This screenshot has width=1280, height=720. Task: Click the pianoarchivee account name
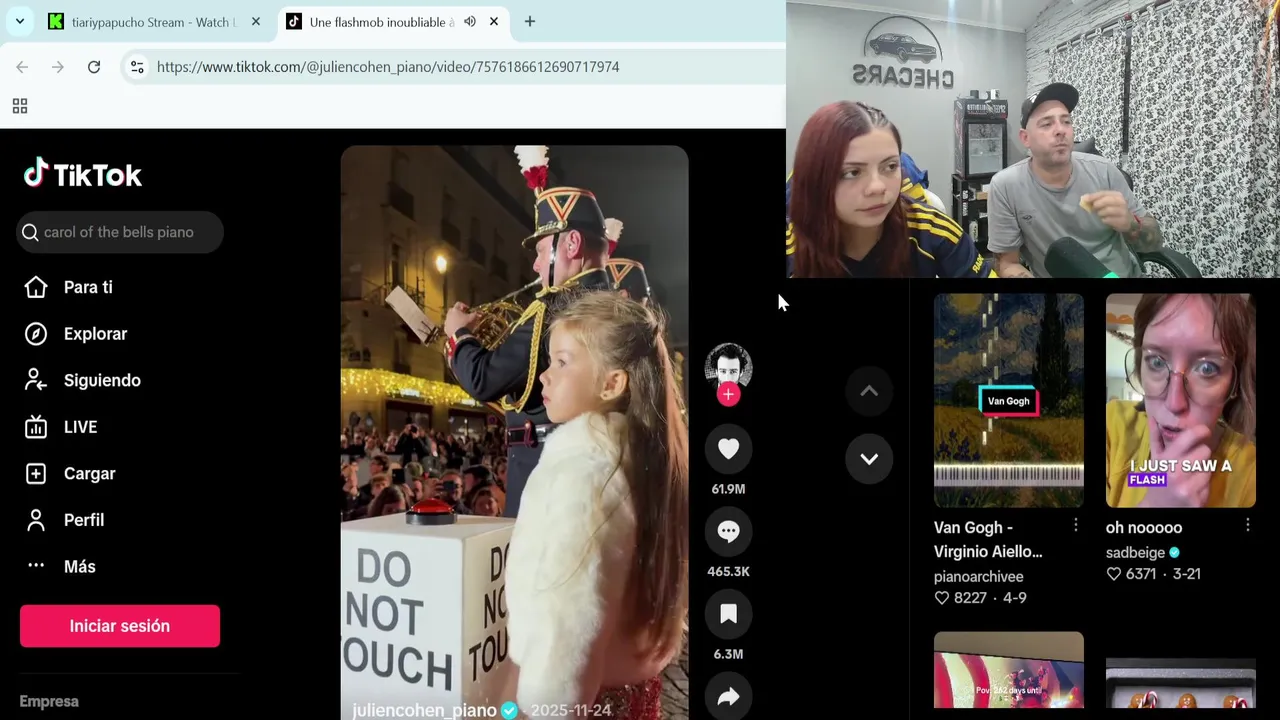(978, 577)
